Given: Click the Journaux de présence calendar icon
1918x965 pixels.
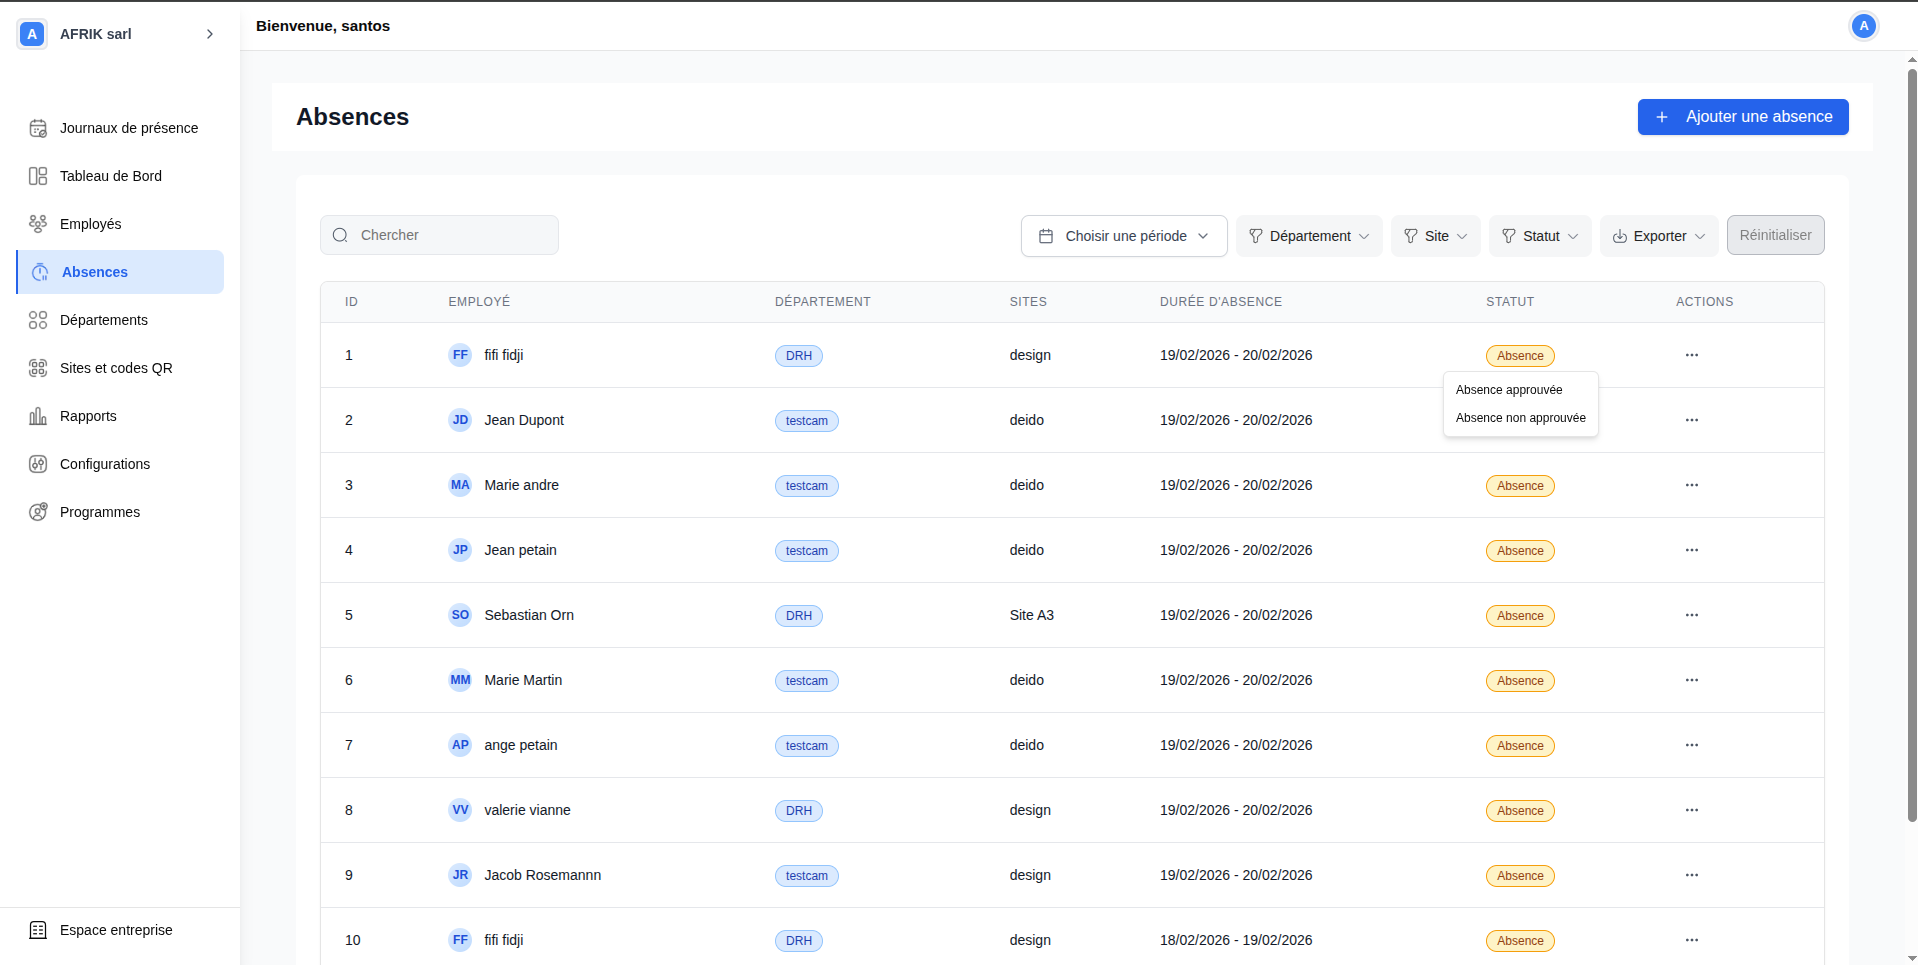Looking at the screenshot, I should pyautogui.click(x=38, y=128).
